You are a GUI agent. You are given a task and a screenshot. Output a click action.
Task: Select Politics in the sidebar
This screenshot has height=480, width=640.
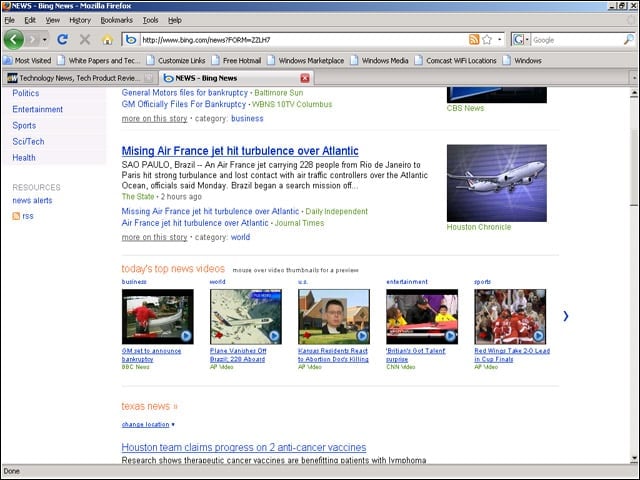coord(26,93)
